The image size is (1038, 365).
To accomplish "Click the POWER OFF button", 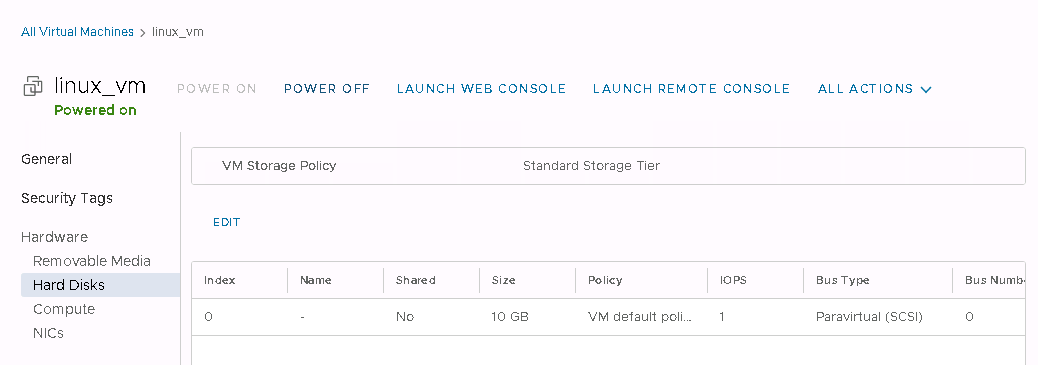I will tap(327, 89).
